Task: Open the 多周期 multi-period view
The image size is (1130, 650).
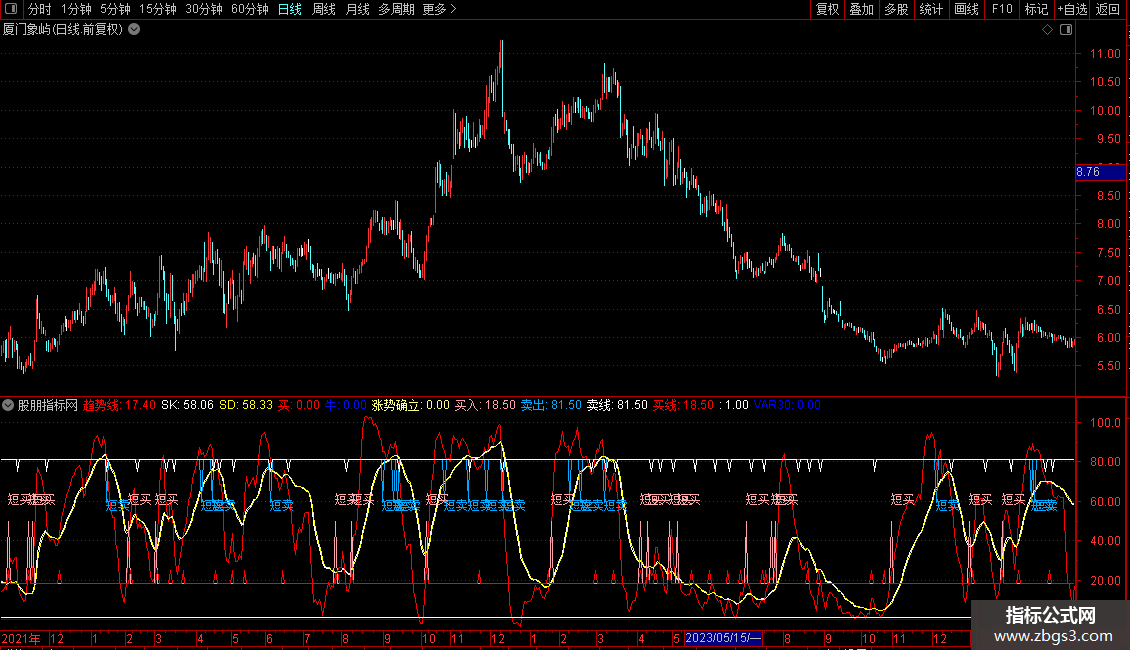Action: pyautogui.click(x=395, y=9)
